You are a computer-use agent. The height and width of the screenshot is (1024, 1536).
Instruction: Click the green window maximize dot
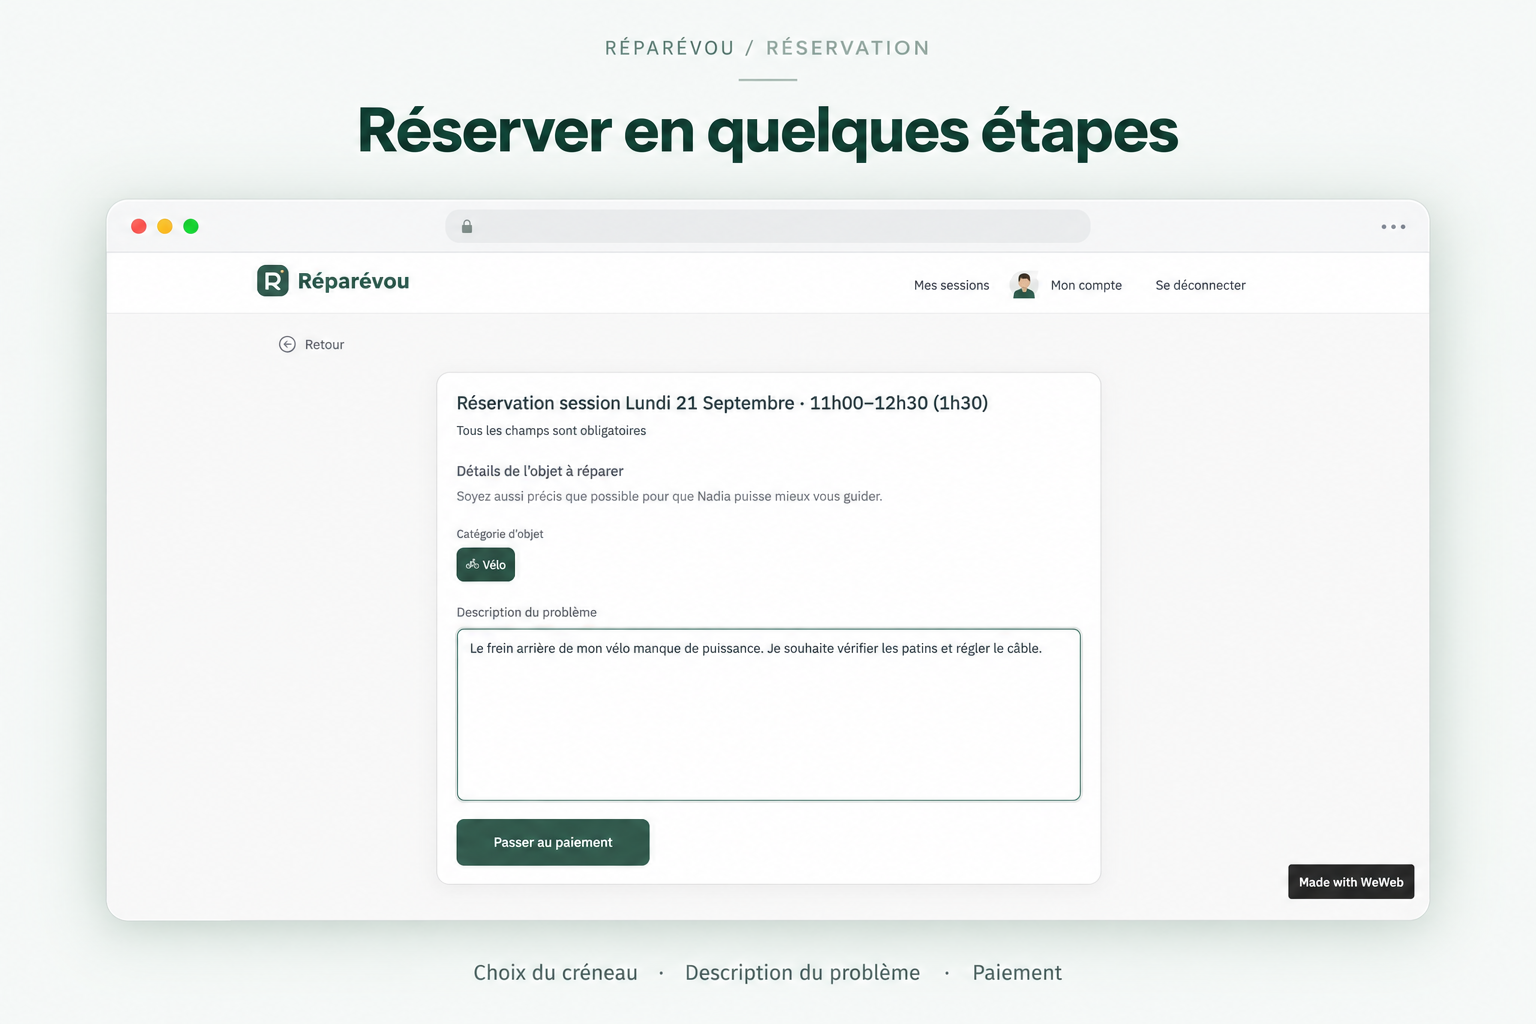(191, 226)
